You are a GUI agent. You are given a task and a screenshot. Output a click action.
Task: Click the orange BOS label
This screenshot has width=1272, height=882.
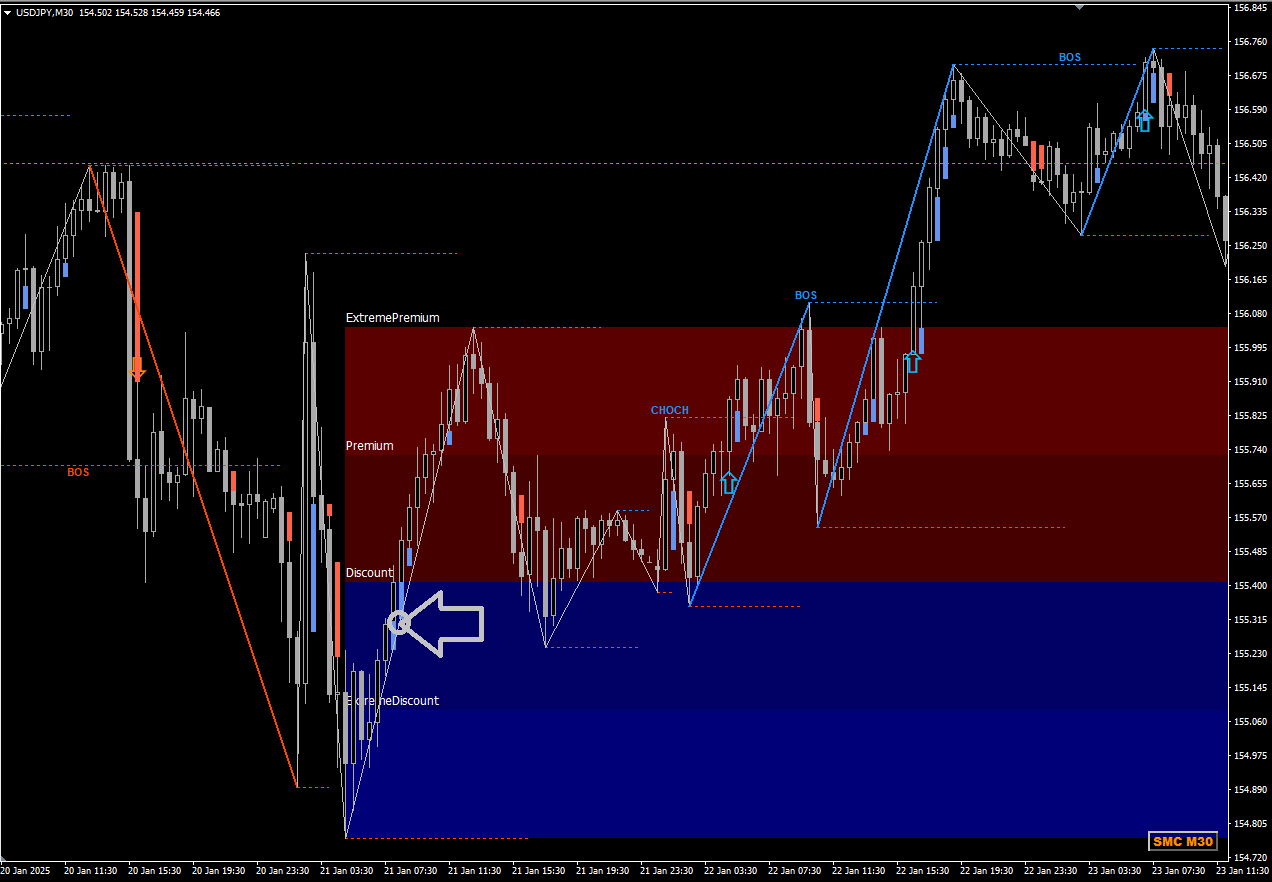click(78, 472)
